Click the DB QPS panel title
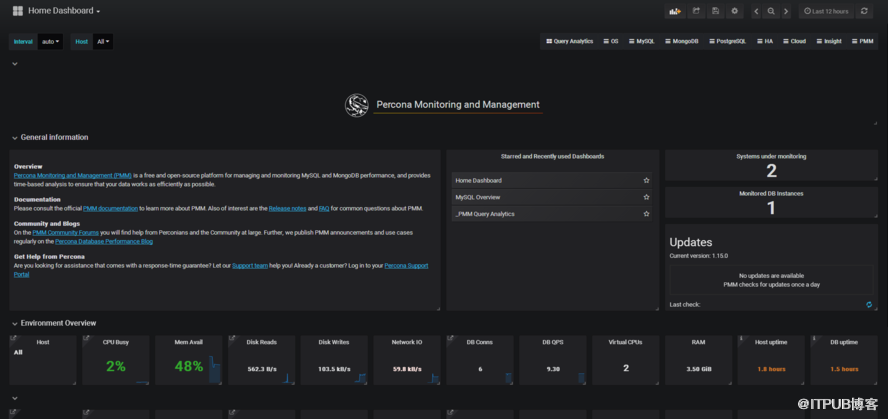 click(552, 343)
